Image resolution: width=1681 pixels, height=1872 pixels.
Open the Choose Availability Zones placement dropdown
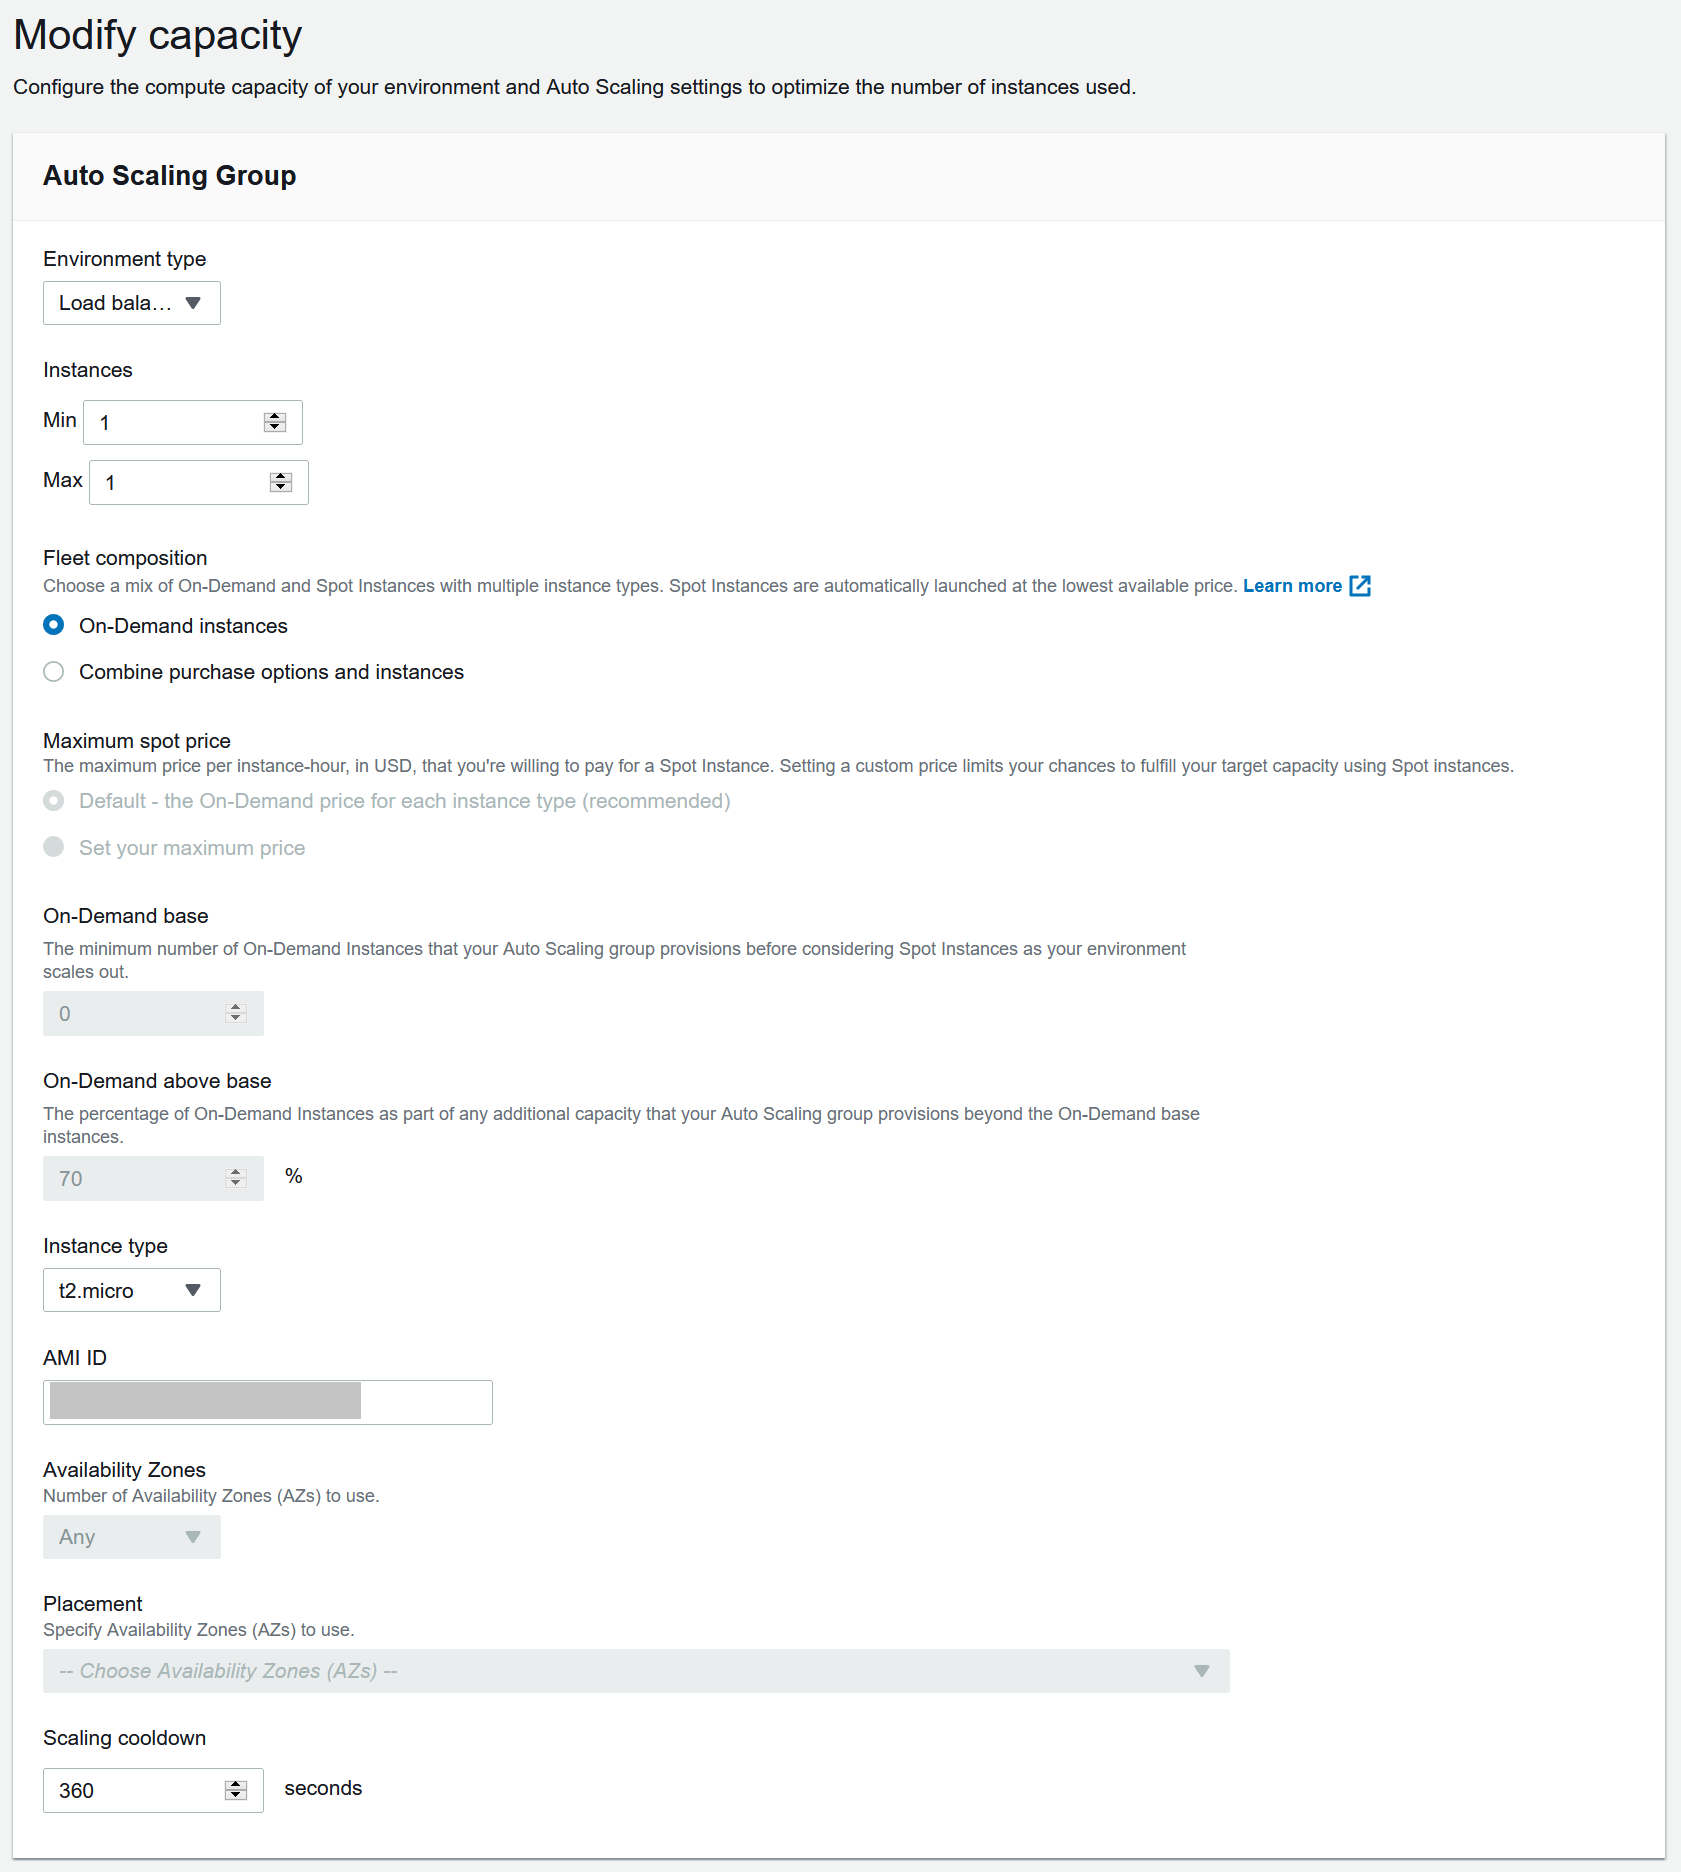(636, 1671)
